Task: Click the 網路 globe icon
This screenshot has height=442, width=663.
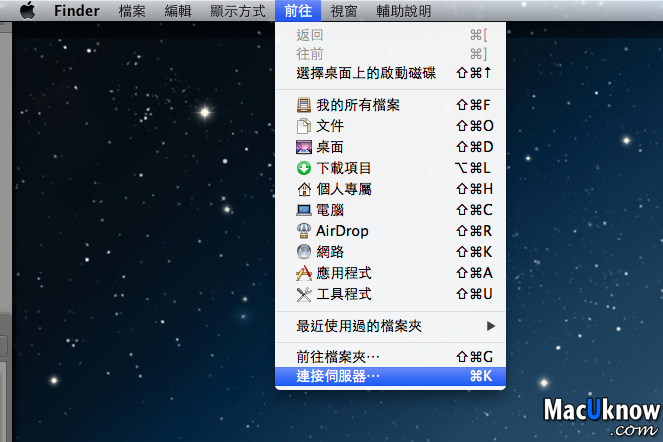Action: [x=305, y=252]
